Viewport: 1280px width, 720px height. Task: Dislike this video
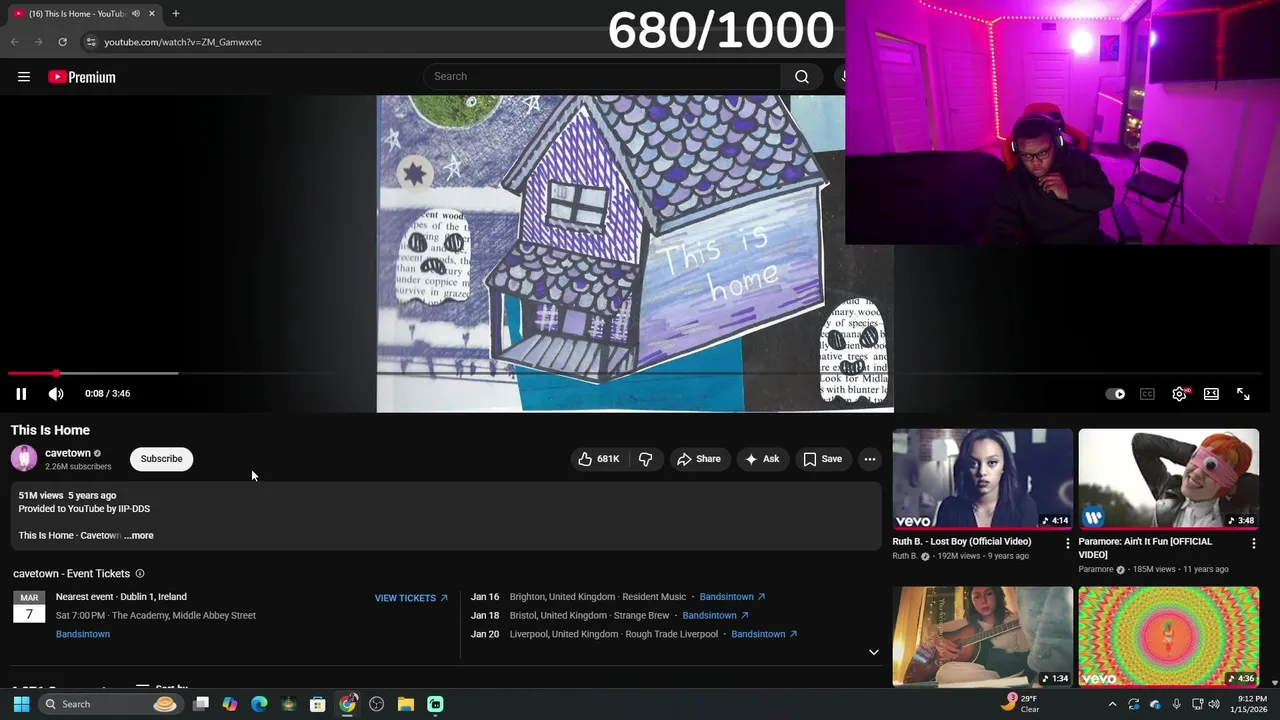coord(646,459)
